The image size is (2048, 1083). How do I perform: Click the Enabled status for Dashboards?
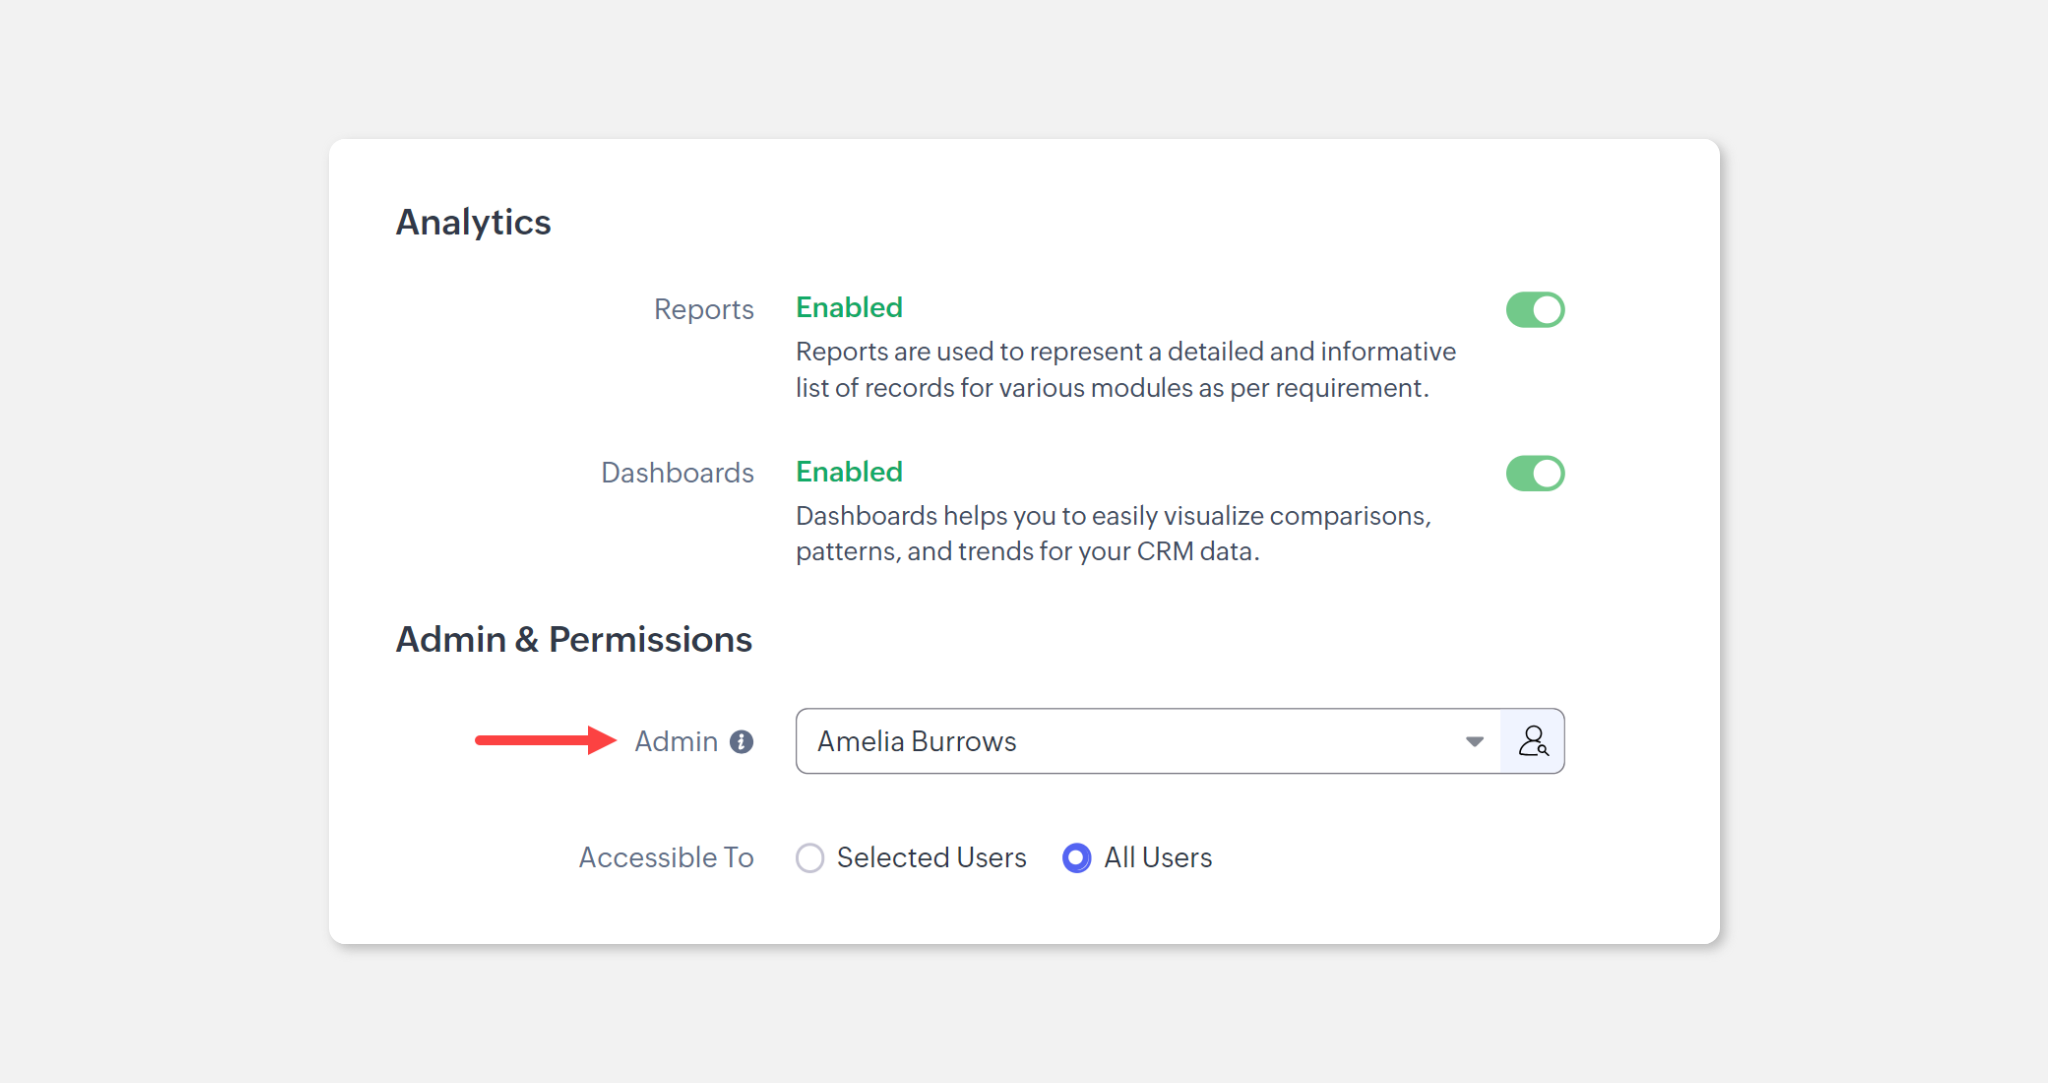(x=849, y=471)
